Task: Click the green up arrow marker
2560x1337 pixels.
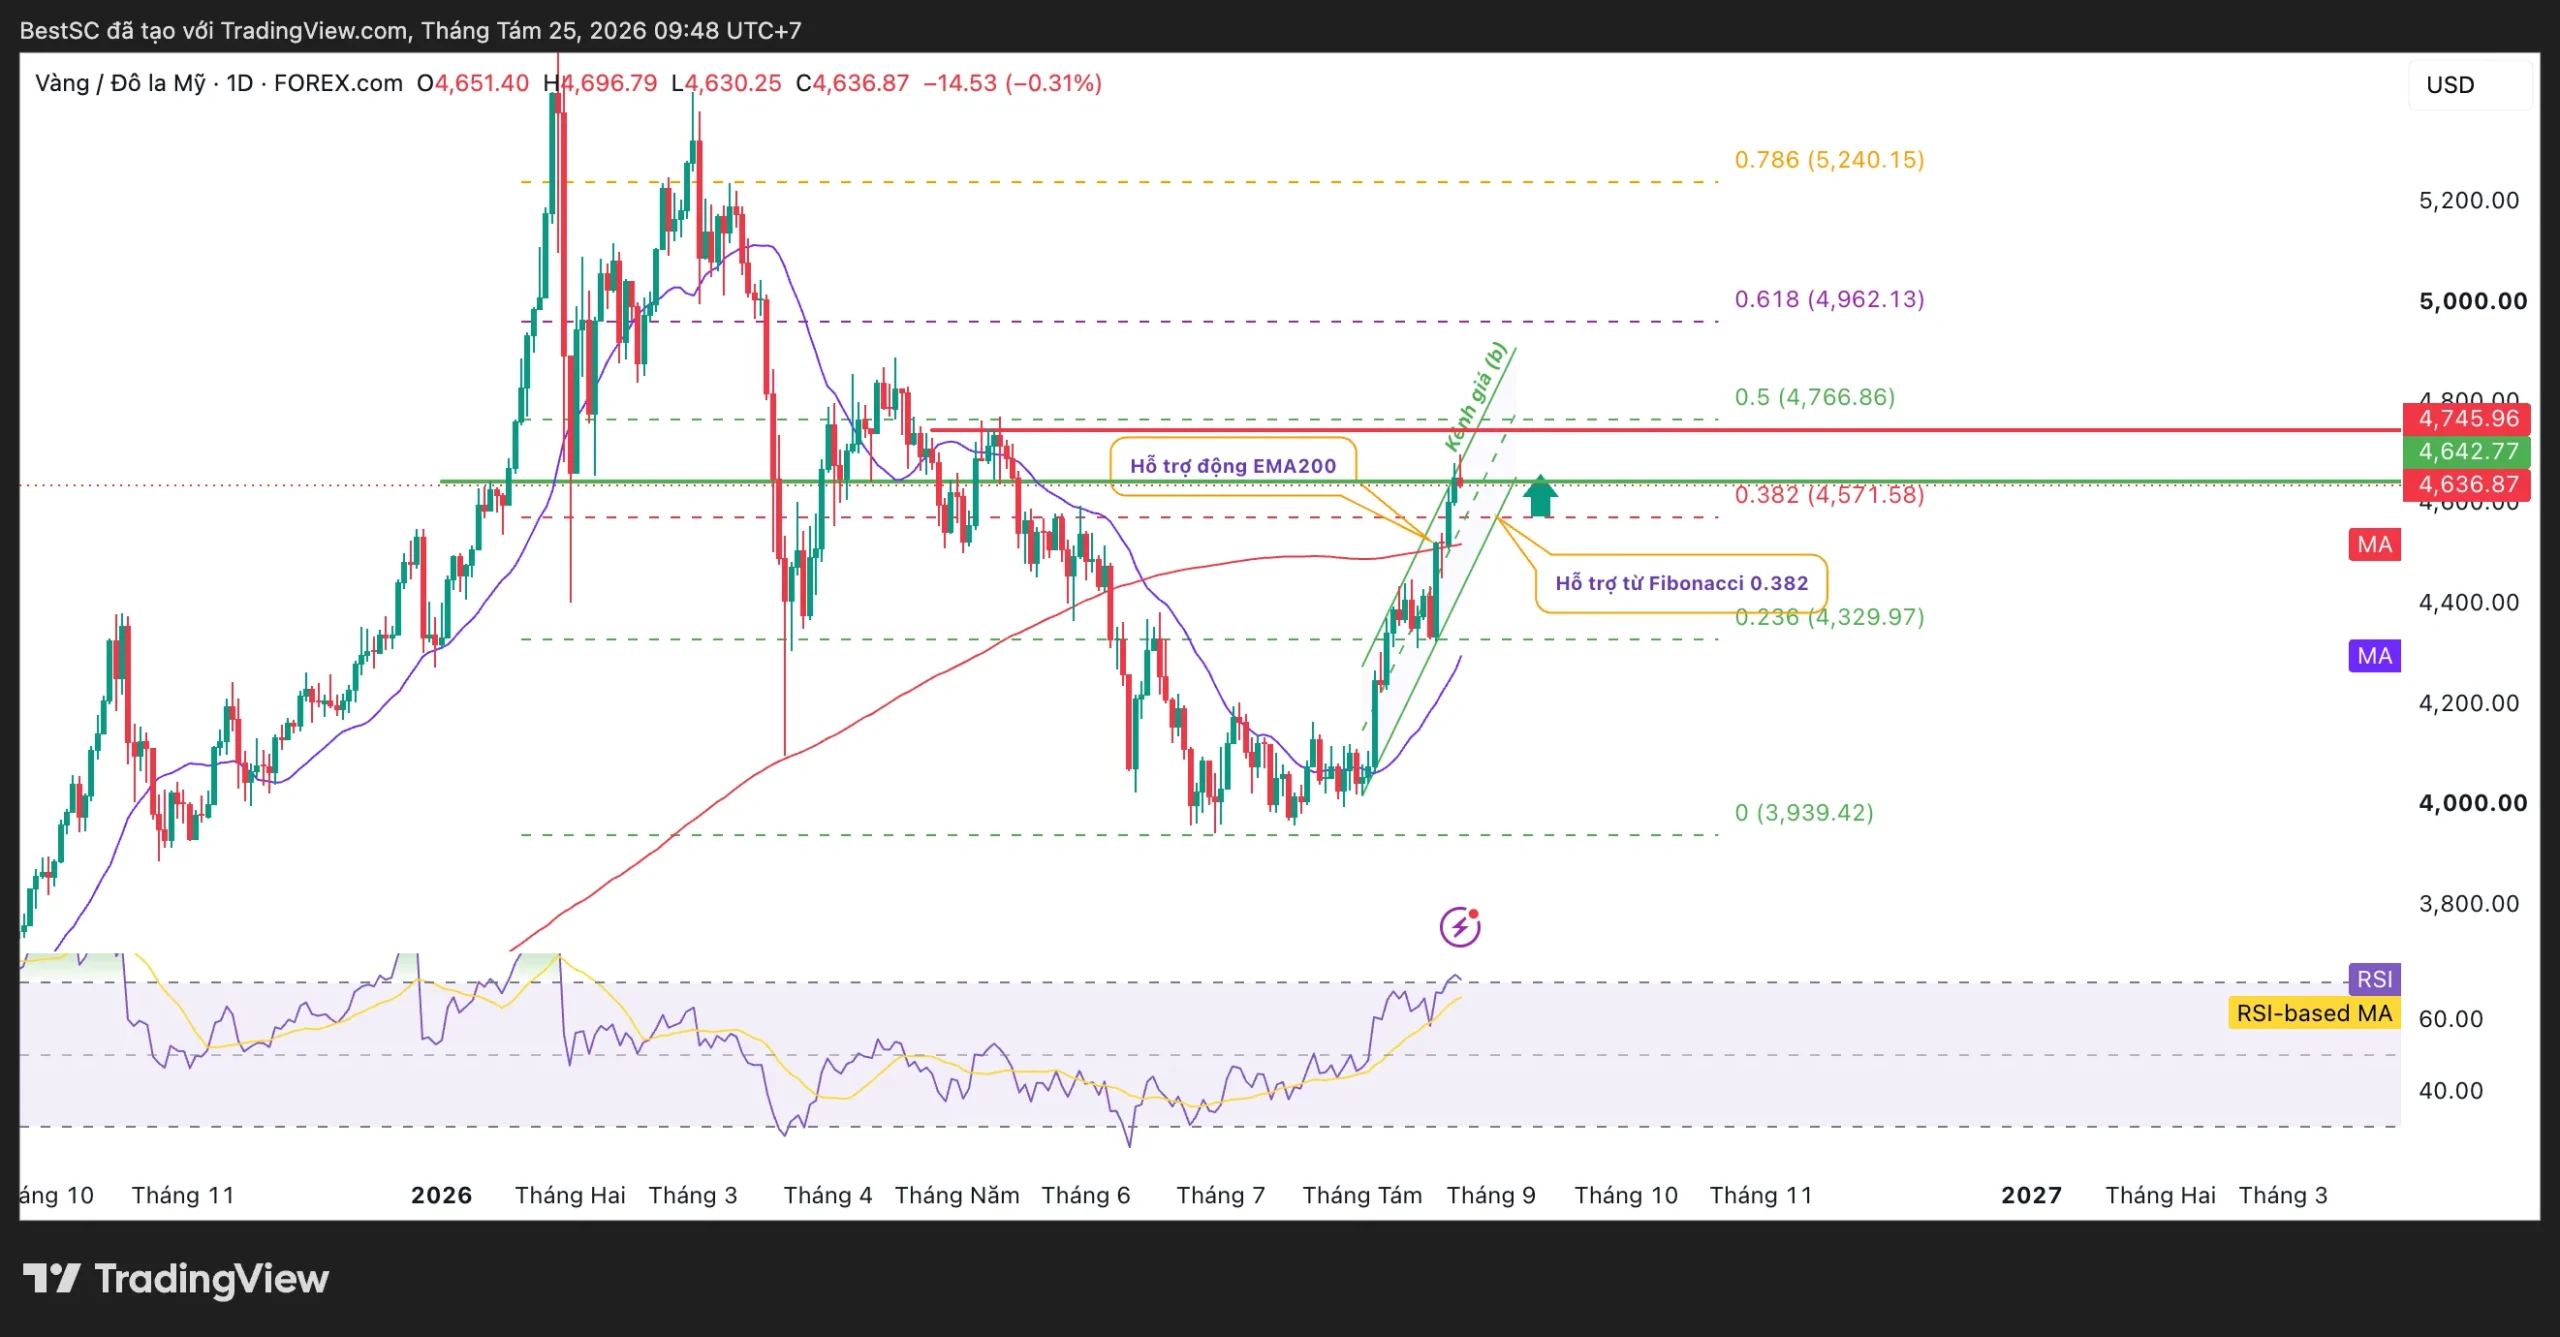Action: click(x=1540, y=496)
